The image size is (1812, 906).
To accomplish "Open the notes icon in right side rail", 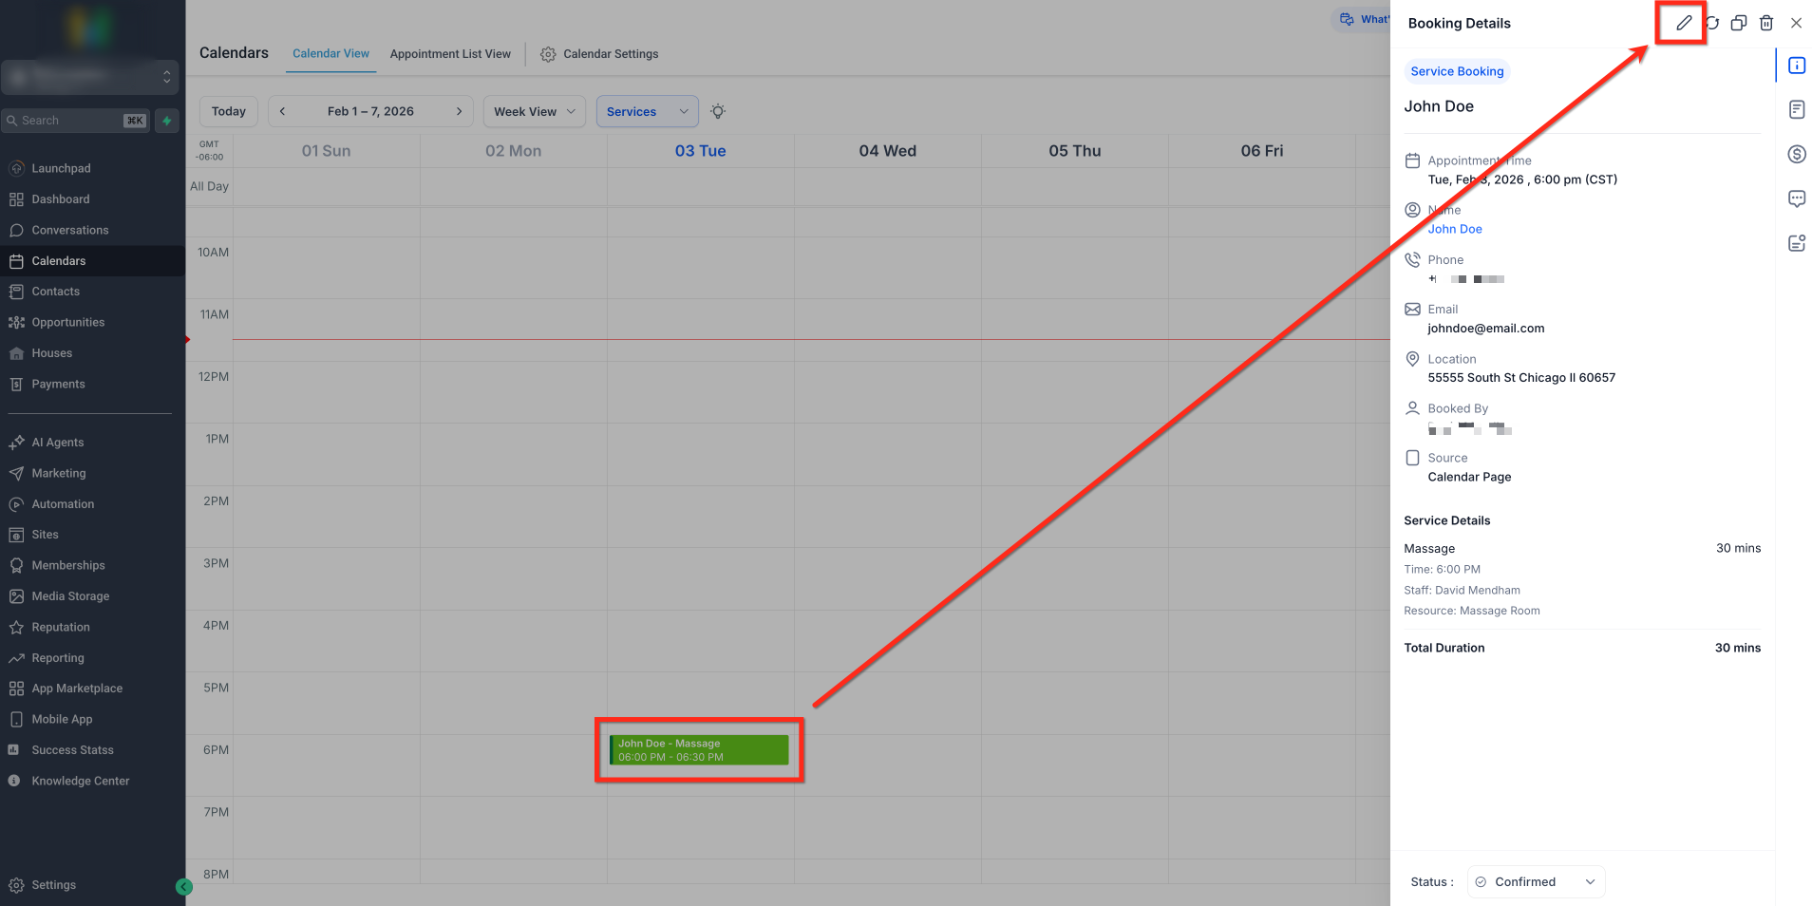I will (1797, 109).
